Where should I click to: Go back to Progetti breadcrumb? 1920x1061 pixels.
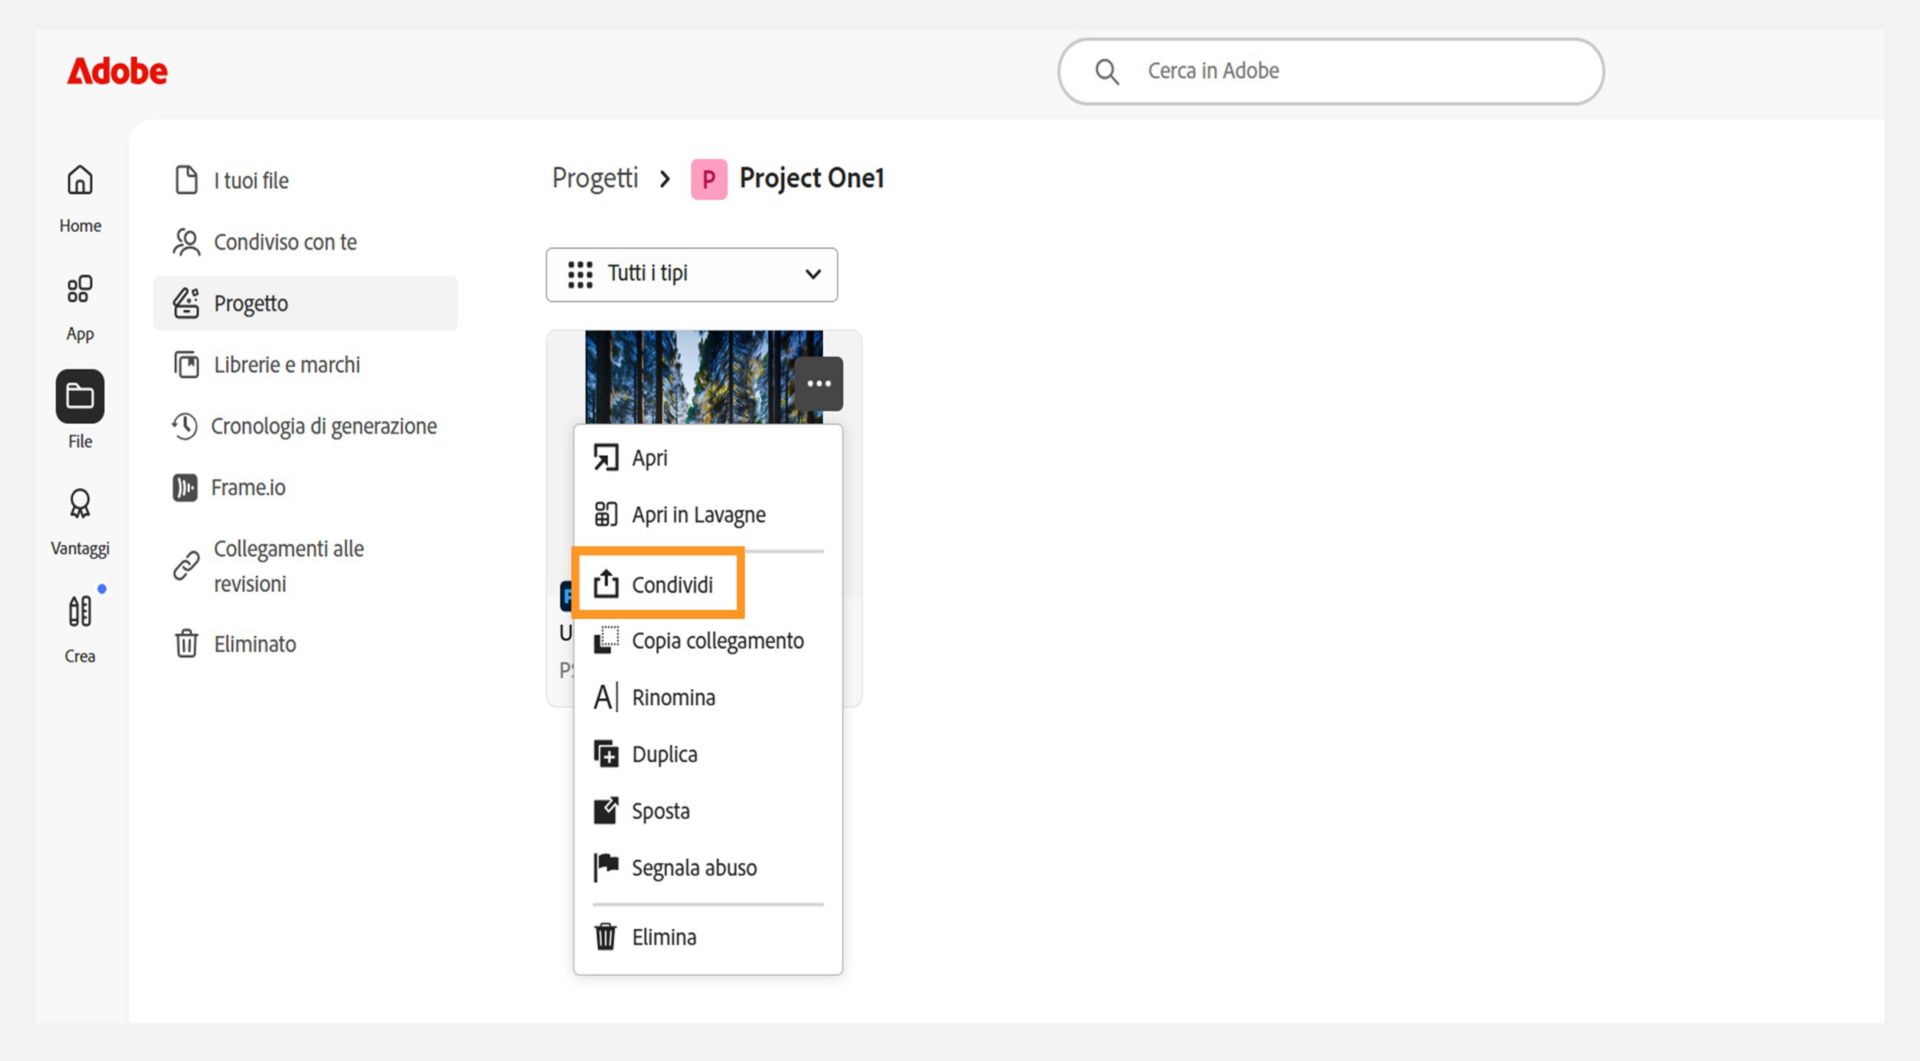(x=595, y=178)
